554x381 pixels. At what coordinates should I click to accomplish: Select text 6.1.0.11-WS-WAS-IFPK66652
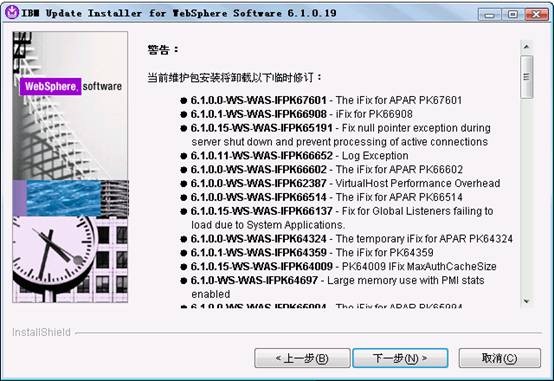261,156
